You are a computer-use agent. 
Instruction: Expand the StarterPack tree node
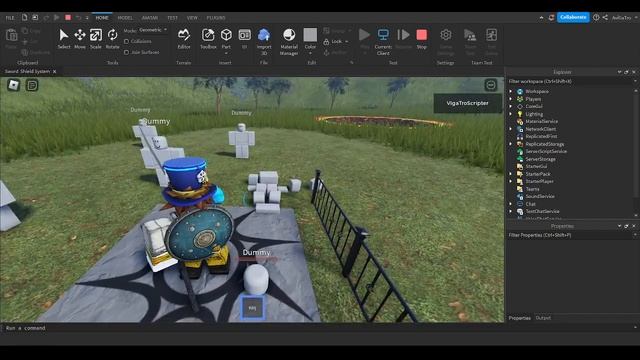click(511, 174)
